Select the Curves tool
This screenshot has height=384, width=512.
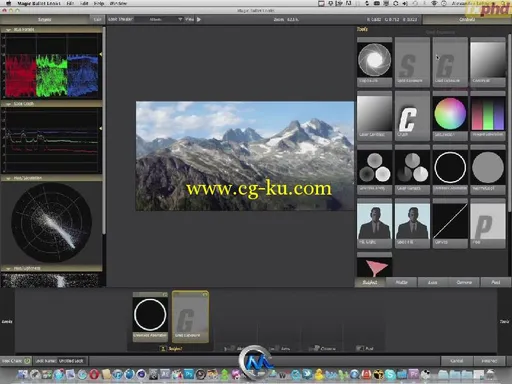[450, 223]
